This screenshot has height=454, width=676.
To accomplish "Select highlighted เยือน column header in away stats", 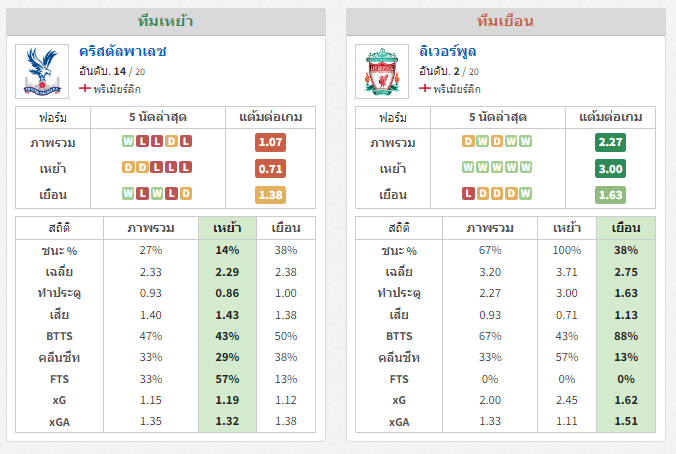I will (626, 228).
